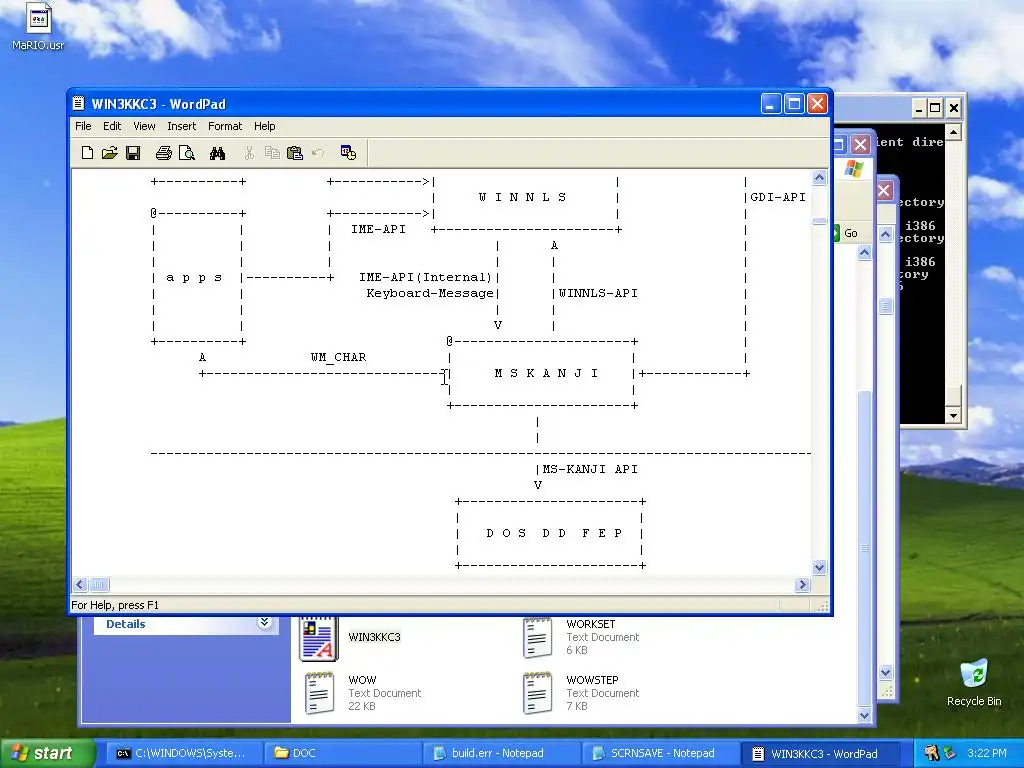Click command prompt window scrollbar down arrow
The image size is (1024, 768).
pos(953,415)
